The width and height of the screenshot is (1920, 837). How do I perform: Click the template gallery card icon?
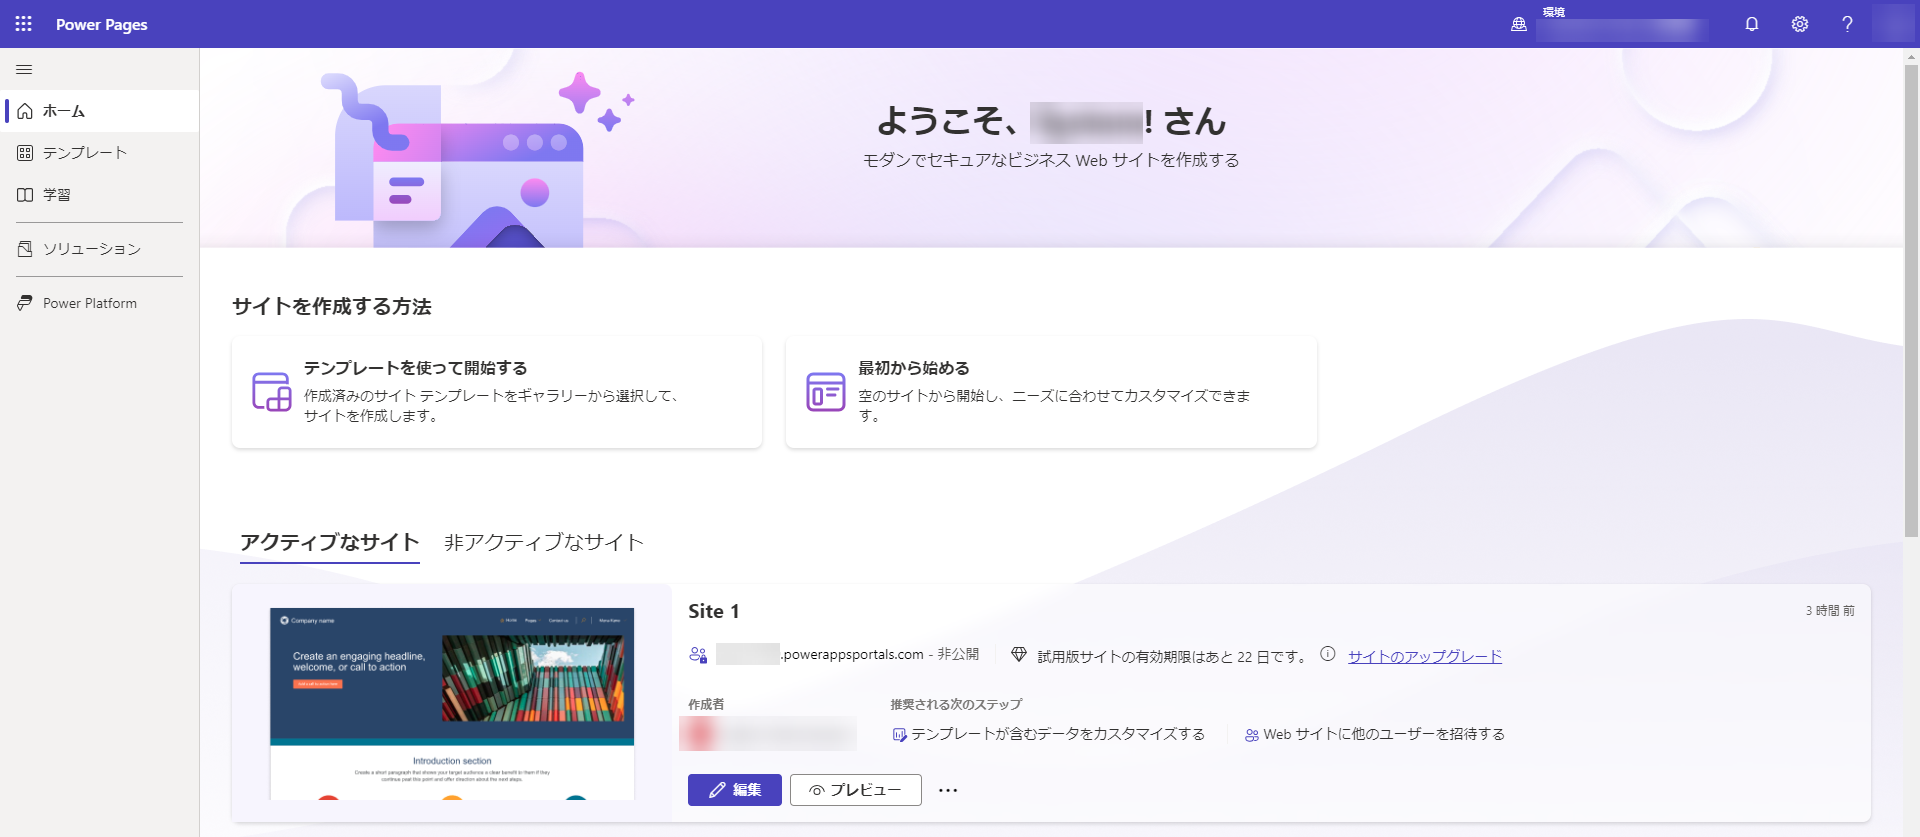point(271,392)
